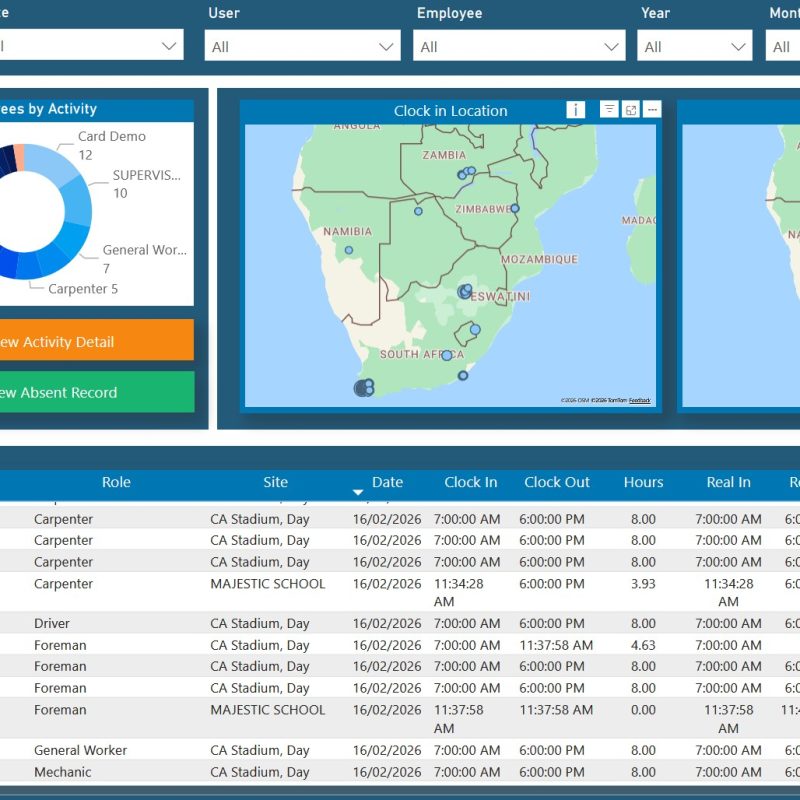Image resolution: width=800 pixels, height=800 pixels.
Task: Sort table by Hours column header
Action: [643, 482]
